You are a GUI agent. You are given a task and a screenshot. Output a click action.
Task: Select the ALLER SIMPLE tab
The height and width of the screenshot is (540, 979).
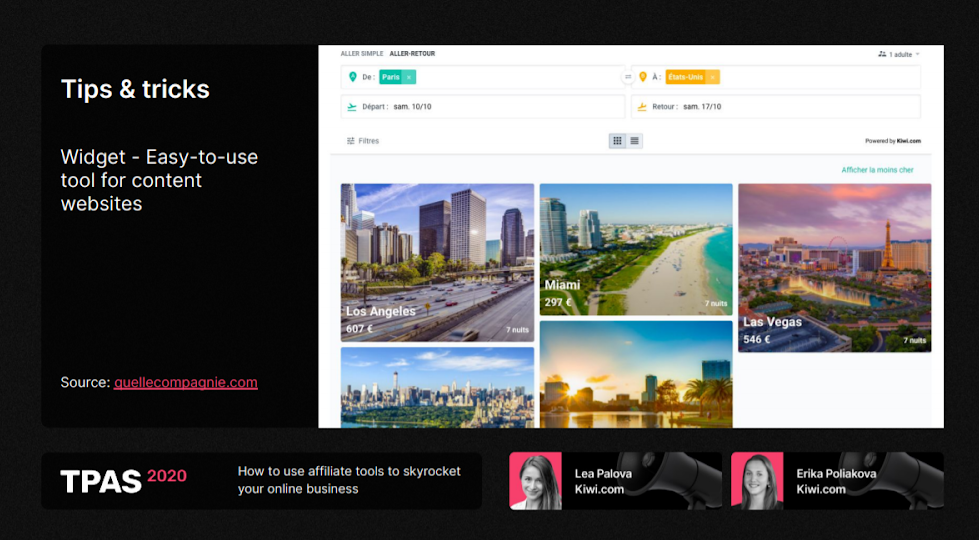pyautogui.click(x=362, y=54)
